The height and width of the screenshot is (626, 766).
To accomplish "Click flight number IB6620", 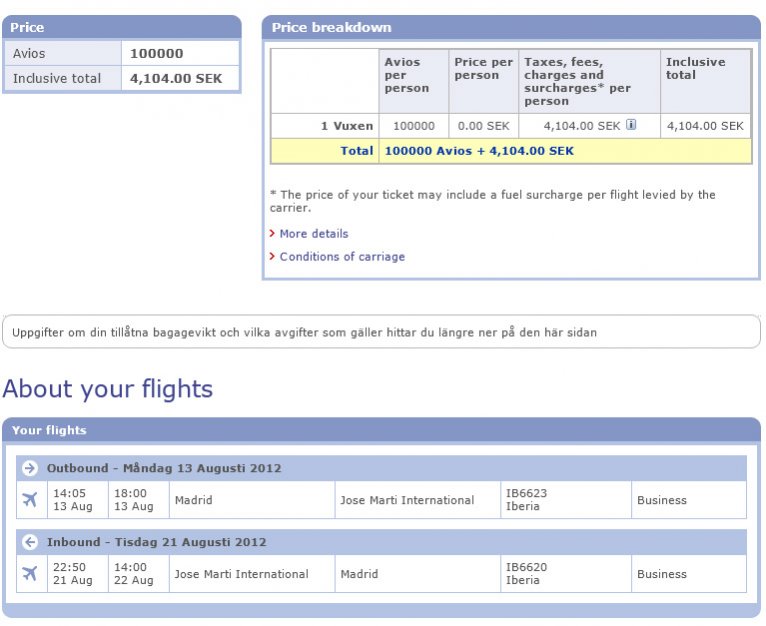I will click(527, 567).
